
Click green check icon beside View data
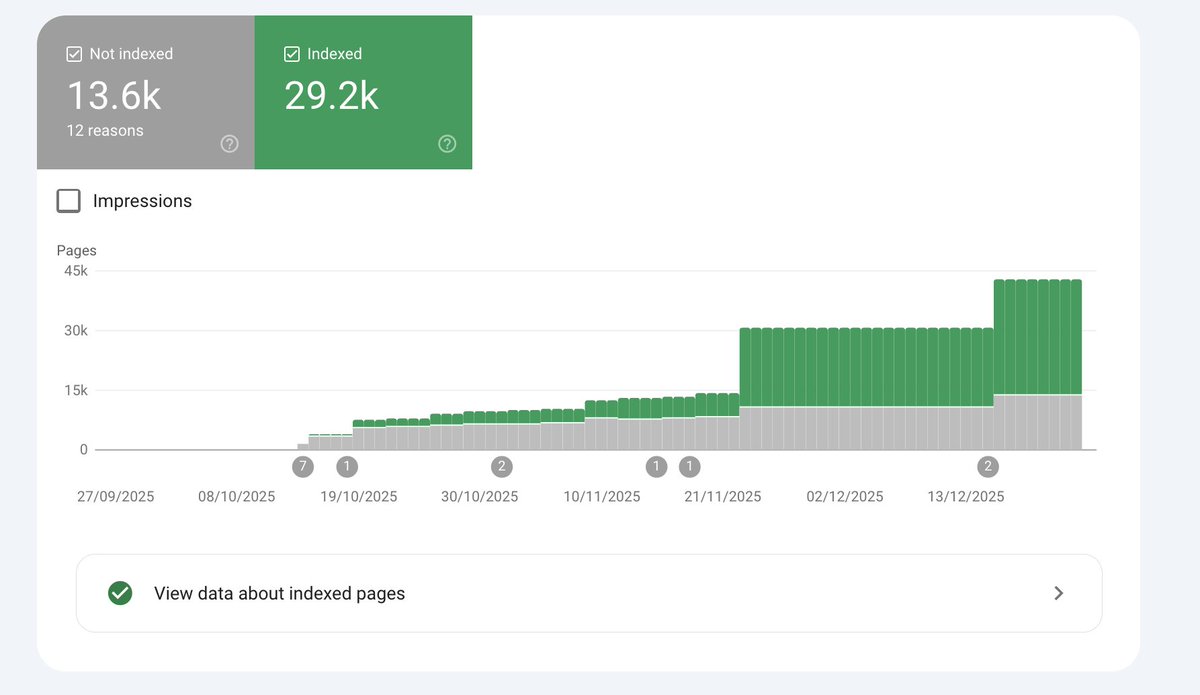tap(120, 593)
